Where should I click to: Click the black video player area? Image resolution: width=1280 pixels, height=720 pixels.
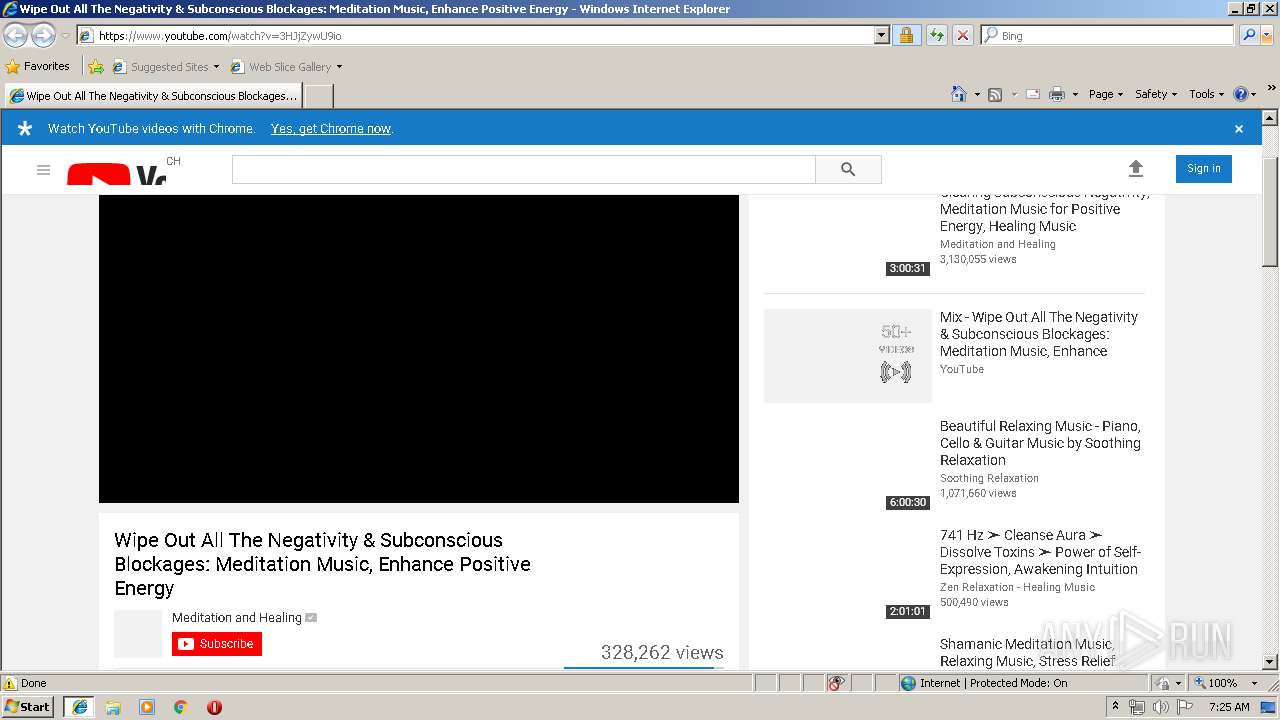coord(419,349)
